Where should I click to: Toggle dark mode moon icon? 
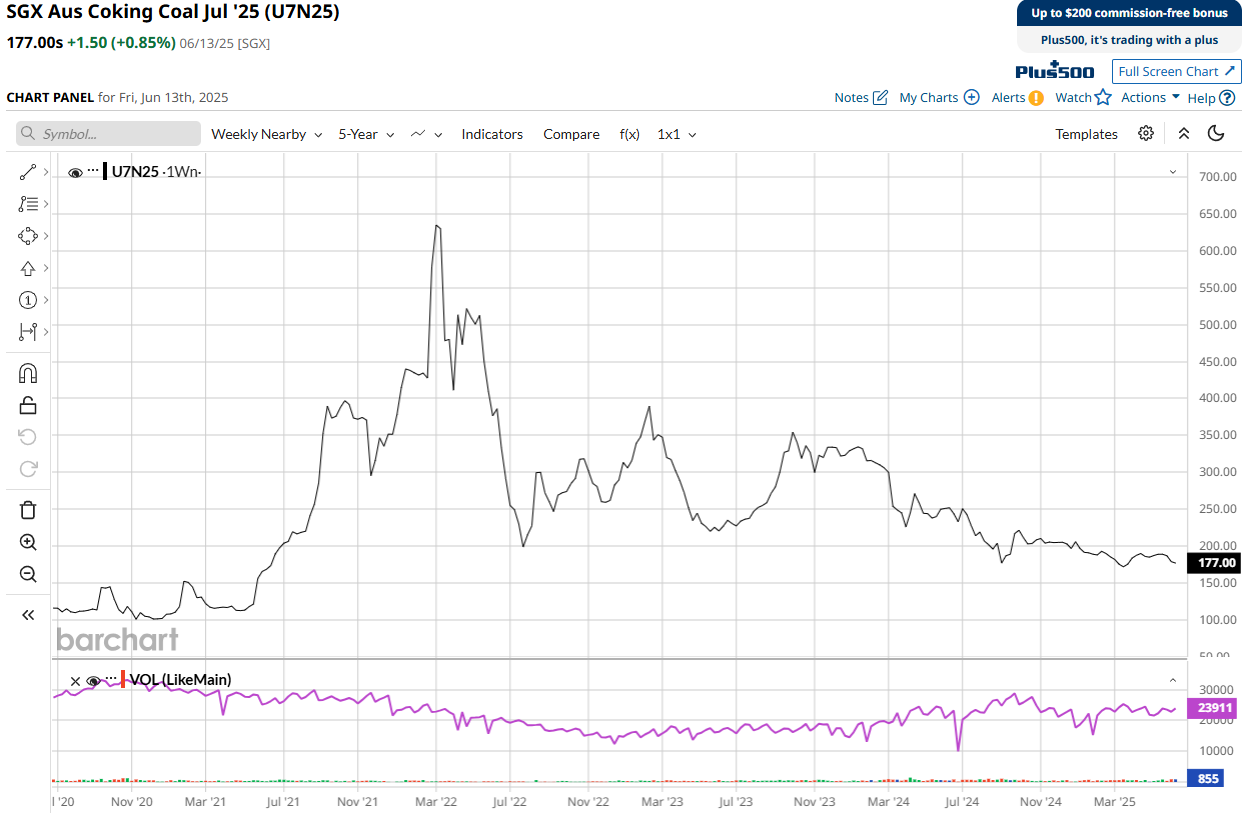pyautogui.click(x=1216, y=134)
